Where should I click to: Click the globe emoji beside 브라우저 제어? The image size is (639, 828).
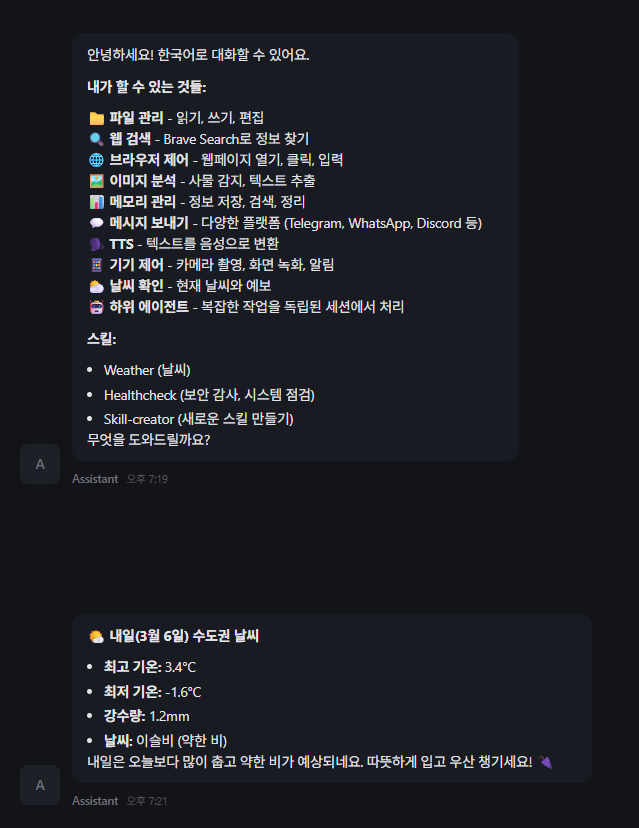pos(96,160)
